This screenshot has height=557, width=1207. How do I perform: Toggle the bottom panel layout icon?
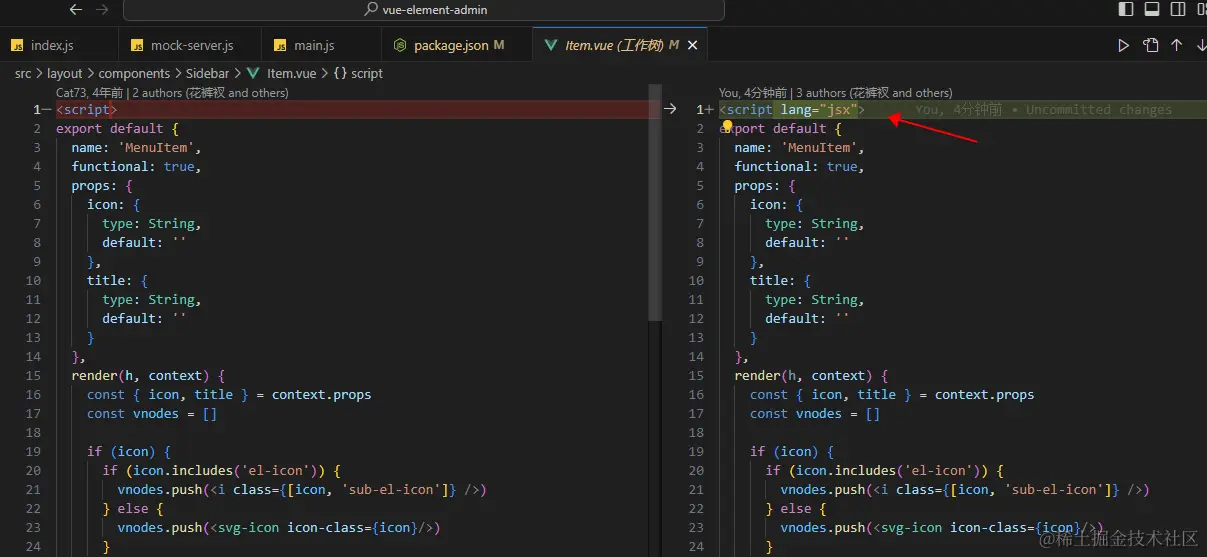[1152, 9]
